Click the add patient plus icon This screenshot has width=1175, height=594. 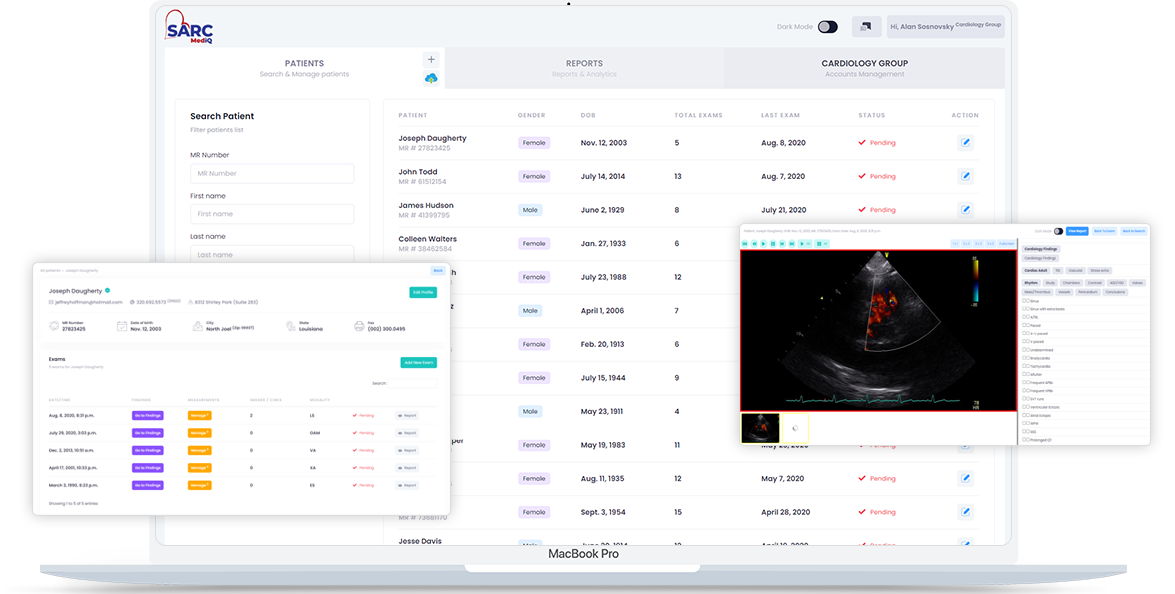click(x=431, y=60)
